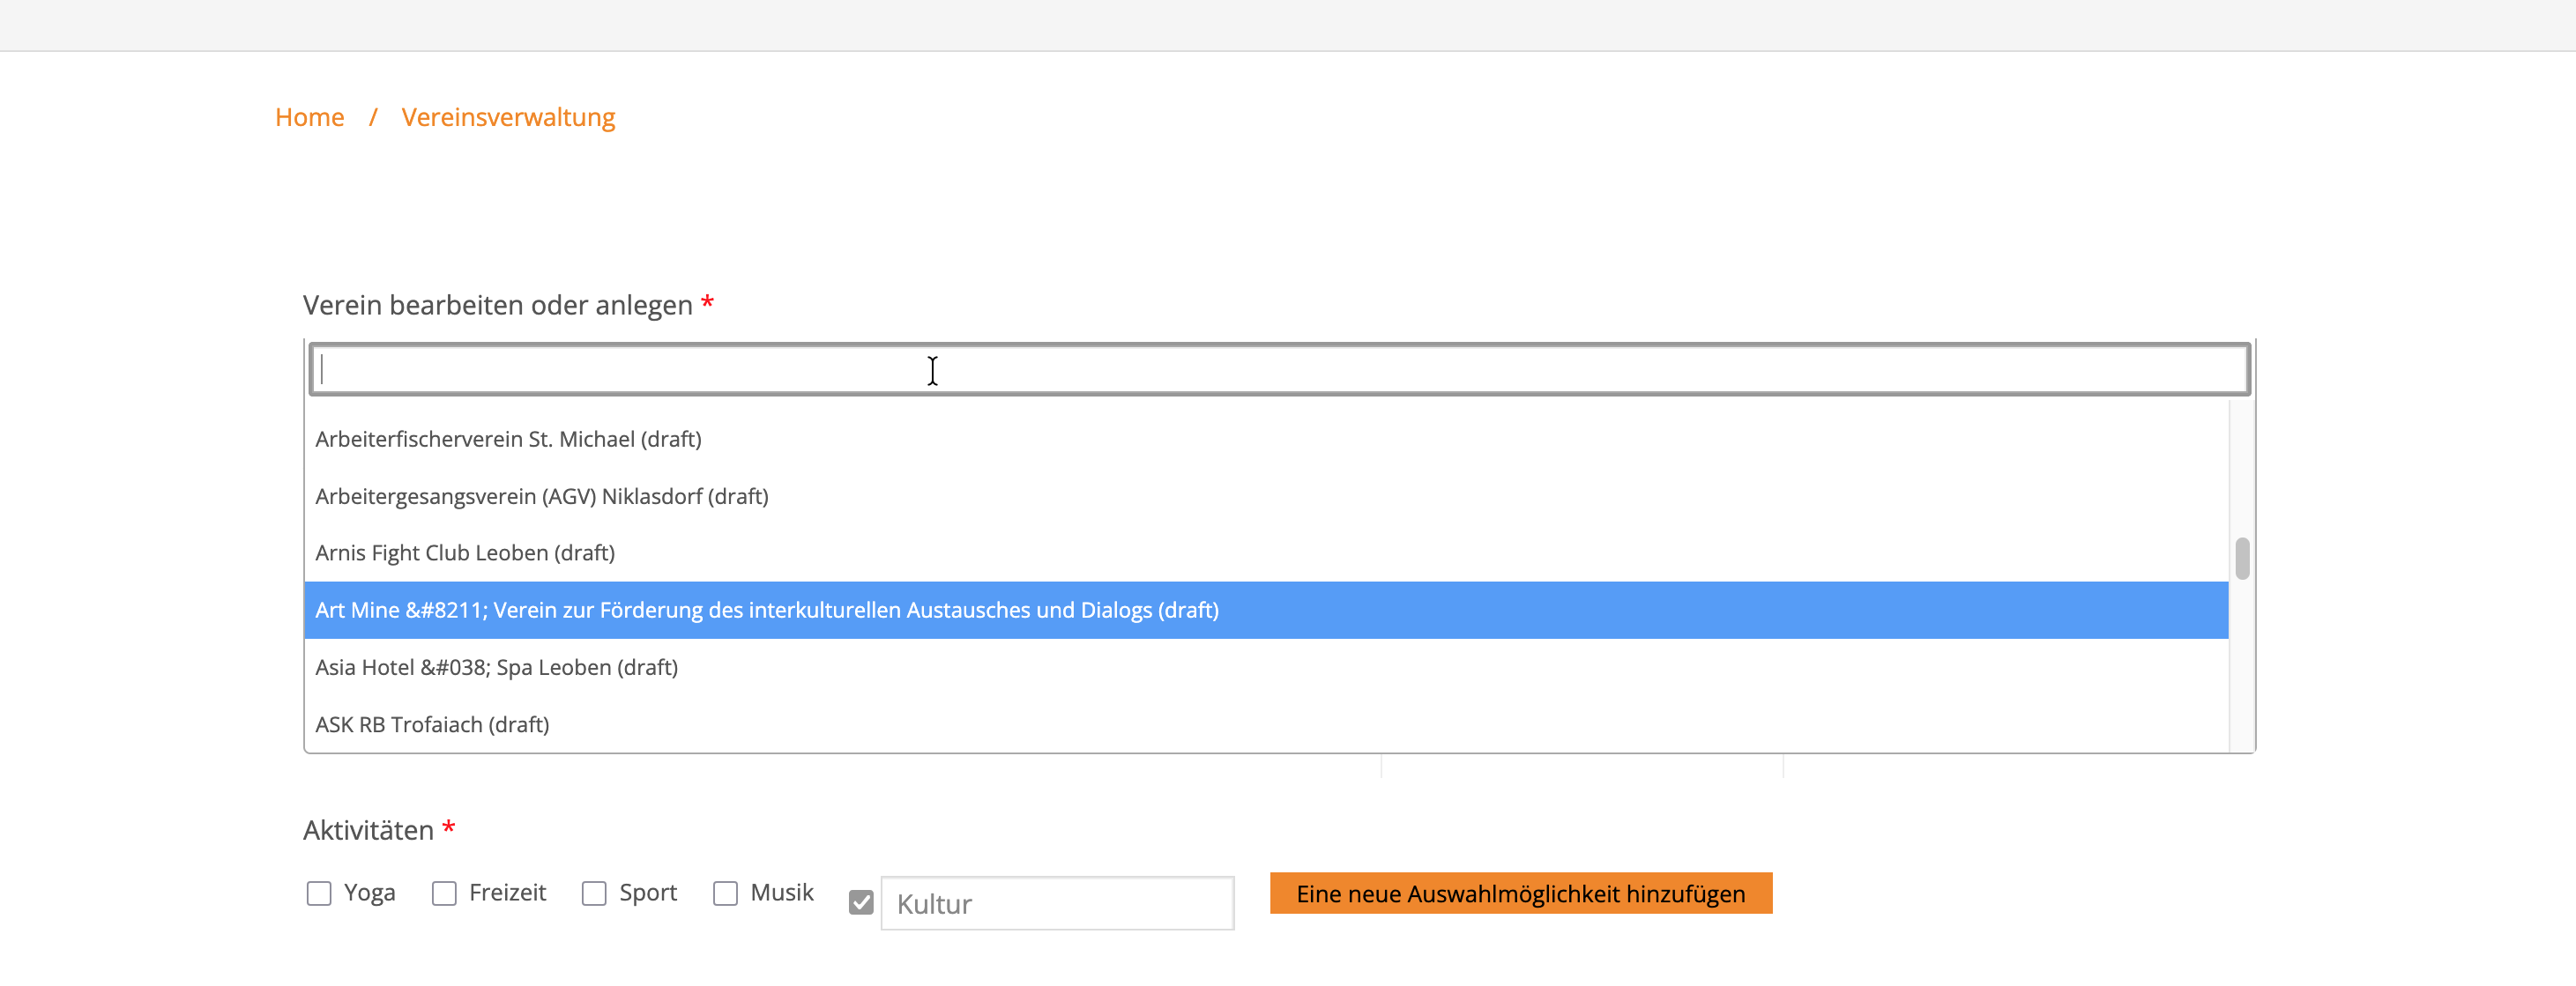Open the Vereinsverwaltung breadcrumb link
The height and width of the screenshot is (986, 2576).
(x=508, y=117)
